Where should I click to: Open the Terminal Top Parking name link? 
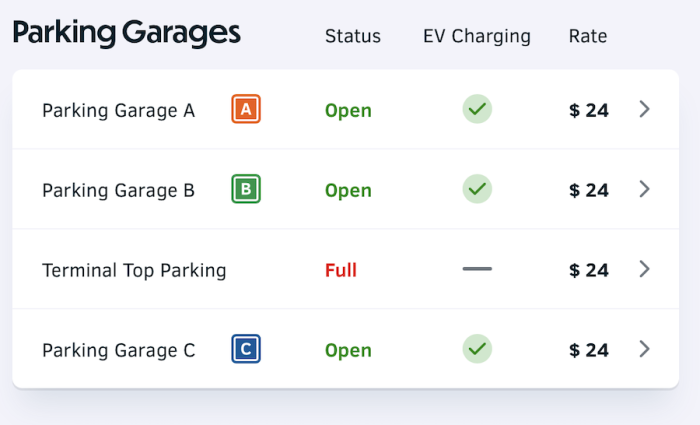[x=134, y=270]
